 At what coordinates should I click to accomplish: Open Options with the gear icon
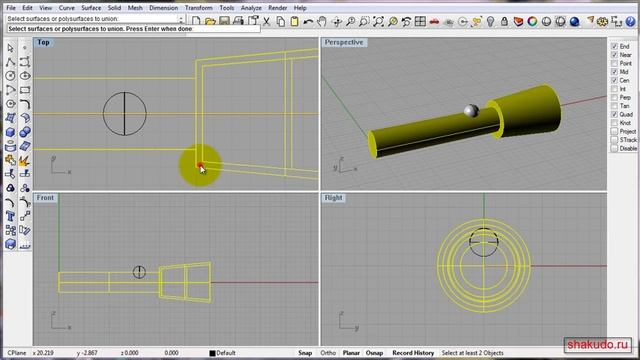[x=602, y=21]
